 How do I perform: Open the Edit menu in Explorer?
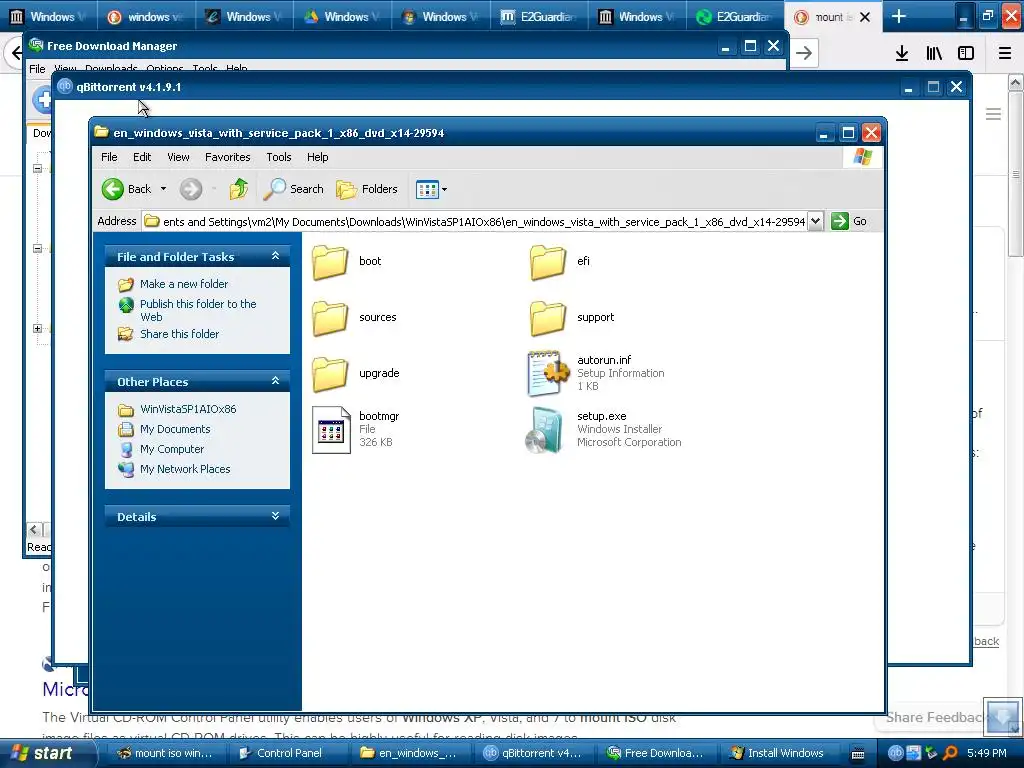click(x=142, y=157)
